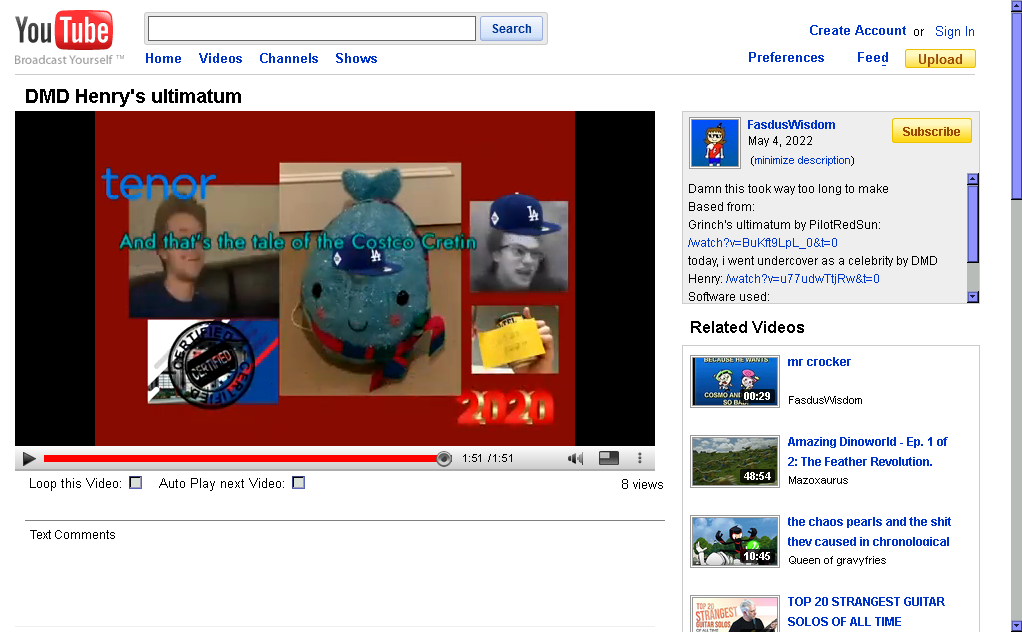The height and width of the screenshot is (632, 1022).
Task: Enable Auto Play next Video checkbox
Action: click(299, 483)
